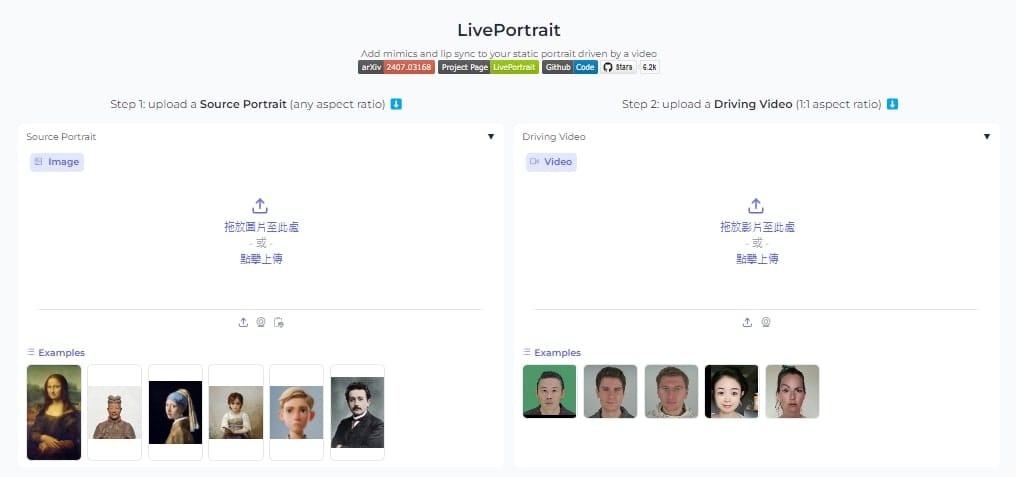Click the 拖放影片至此處 drop text
This screenshot has height=477, width=1016.
click(x=757, y=227)
